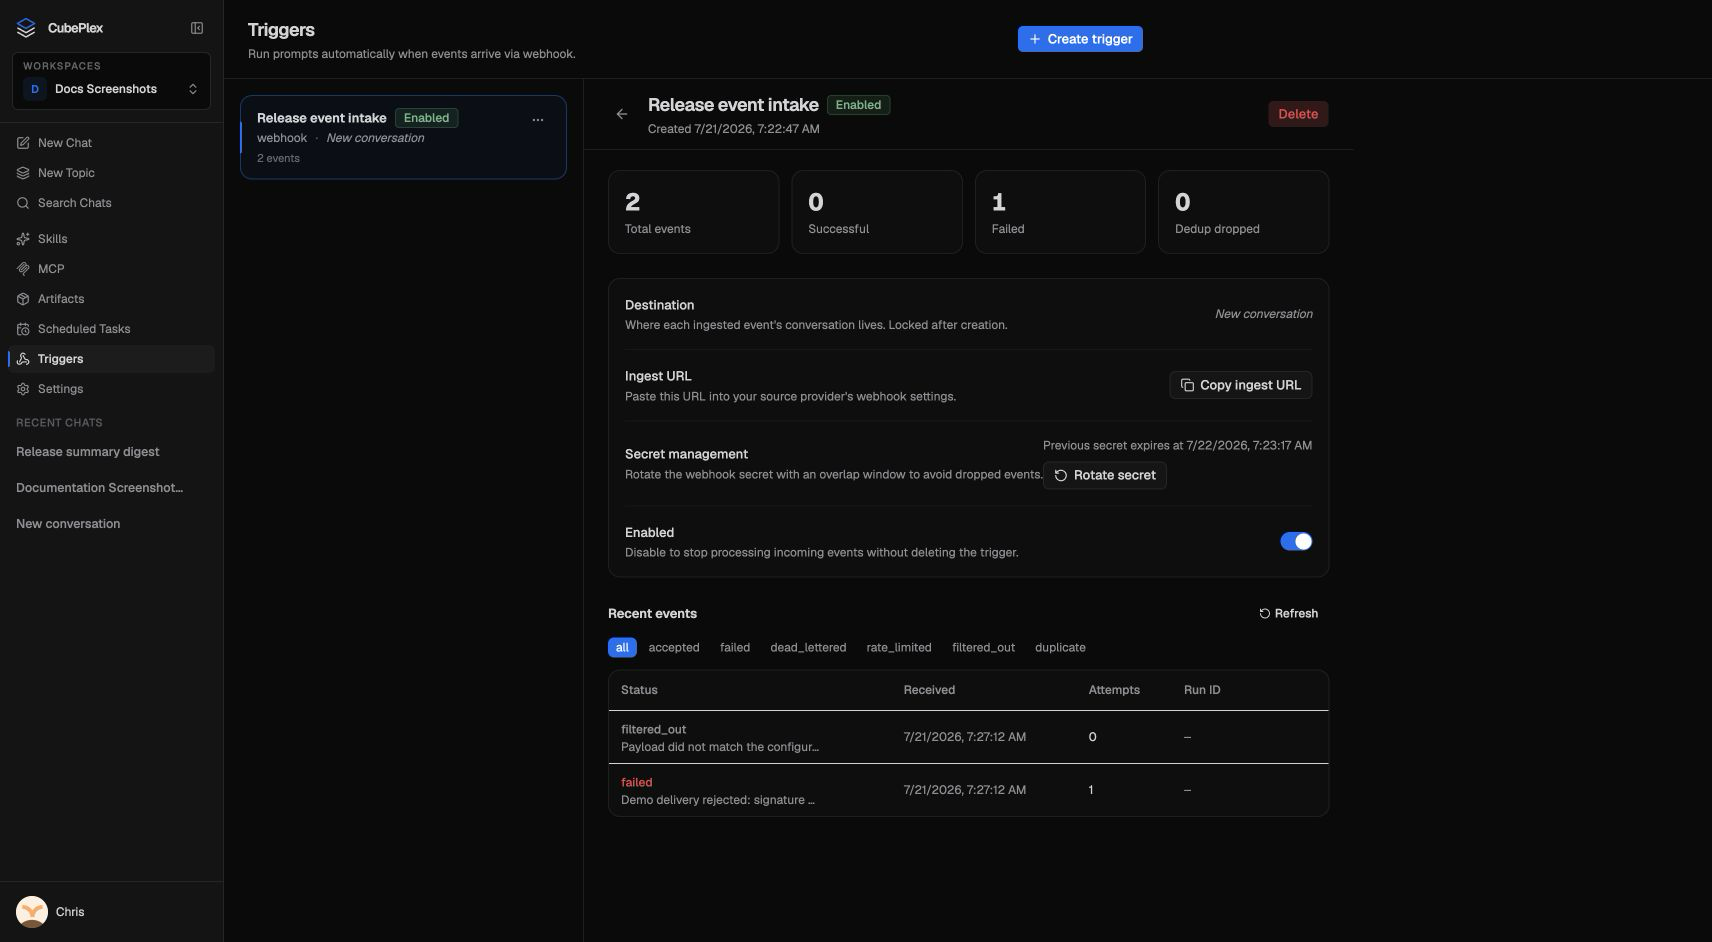Image resolution: width=1712 pixels, height=942 pixels.
Task: Click the Settings gear icon
Action: 23,389
